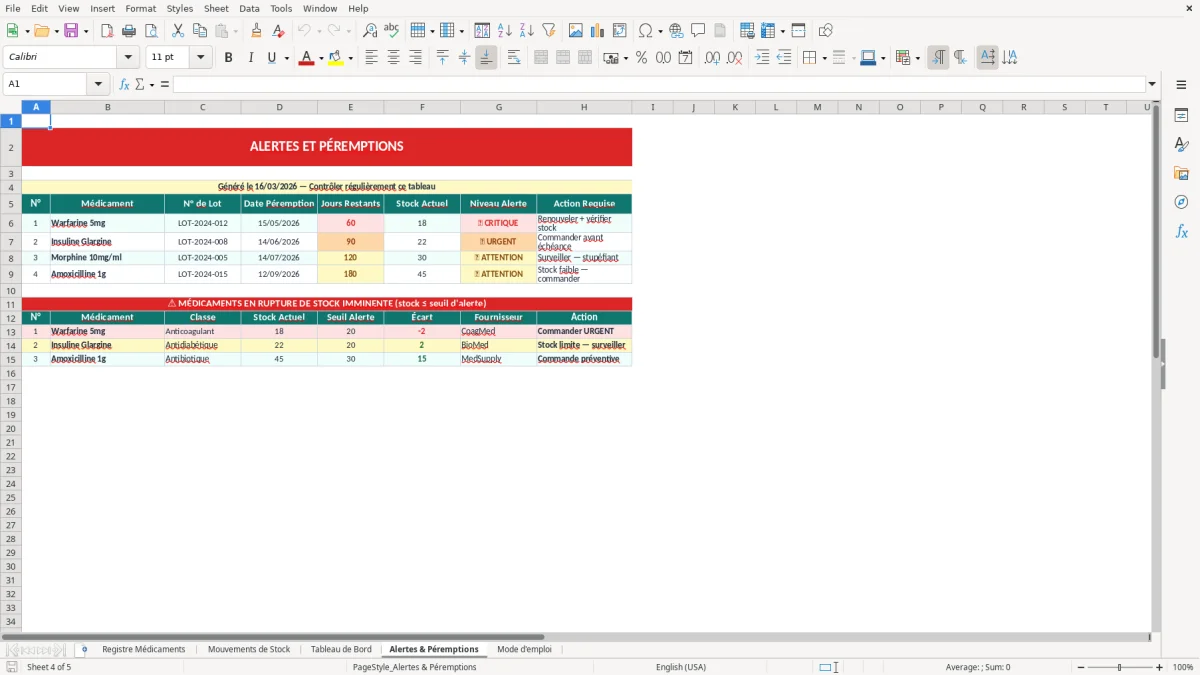Open conditional formatting dropdown arrow

click(x=917, y=58)
